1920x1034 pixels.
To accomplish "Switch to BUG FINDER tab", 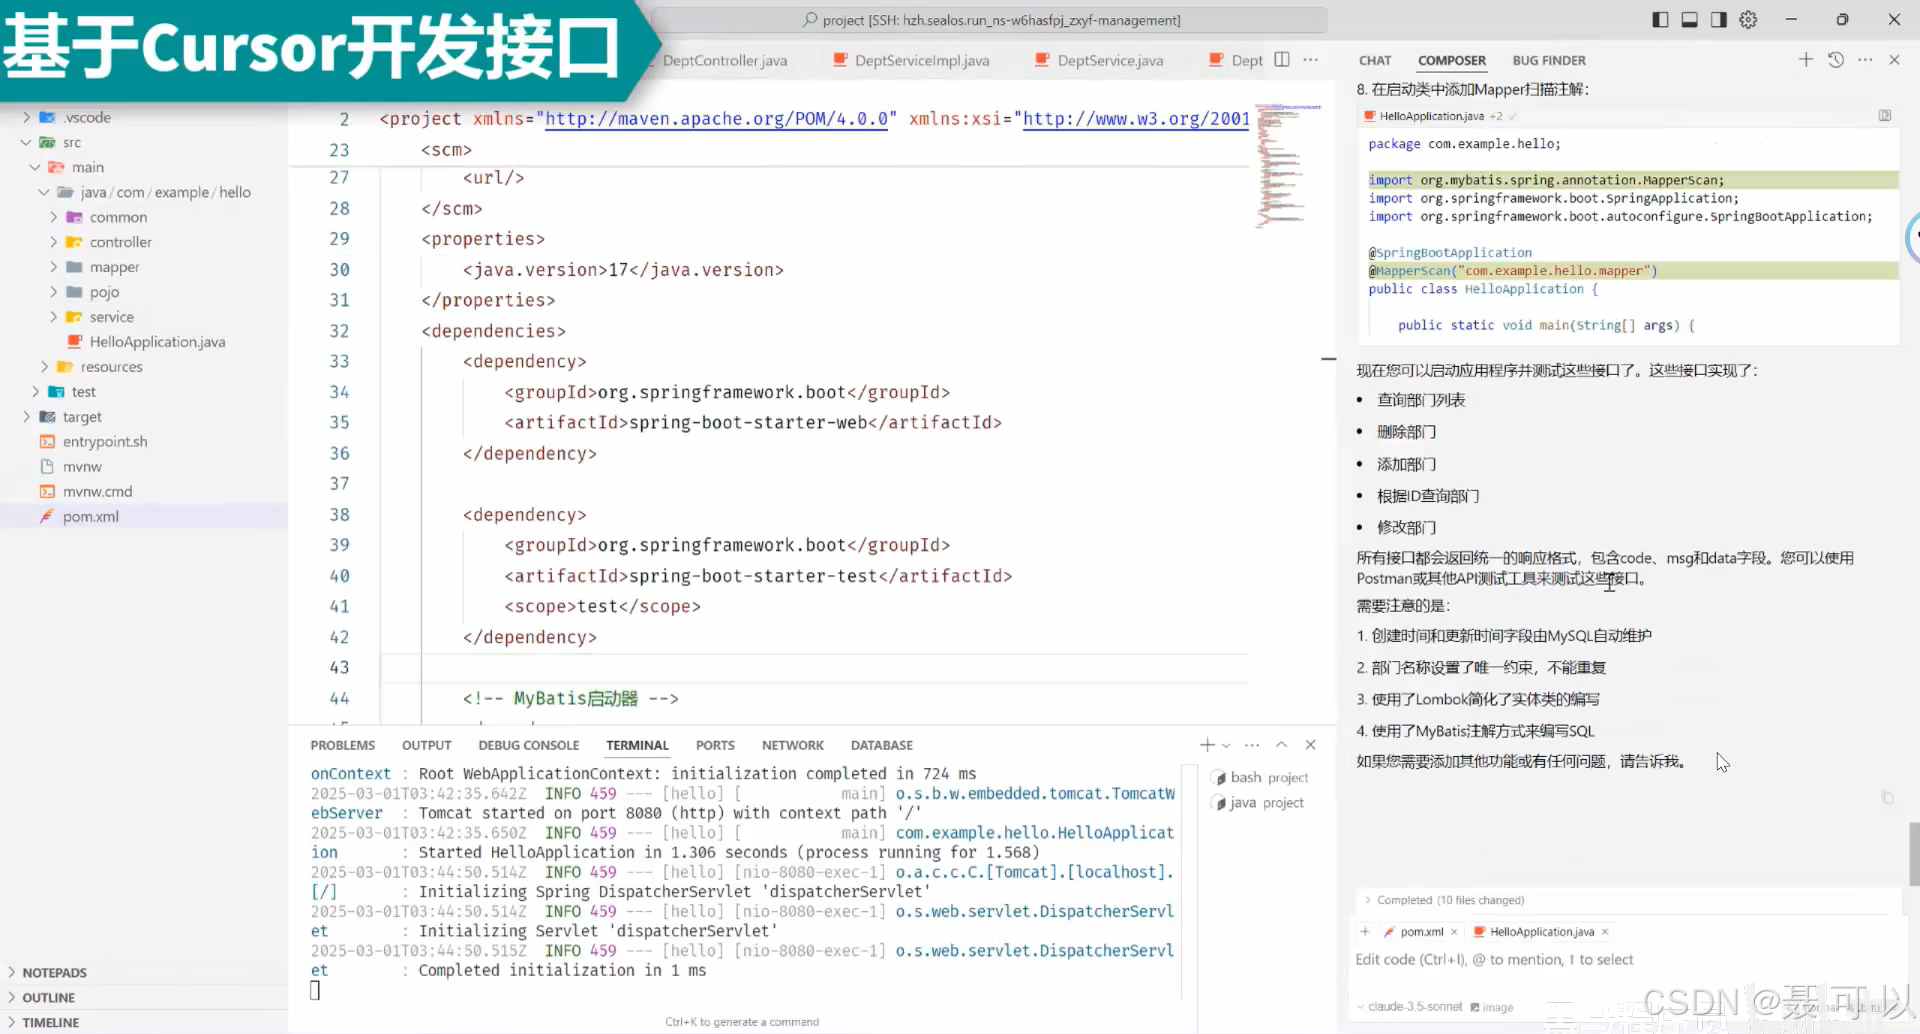I will click(1549, 60).
